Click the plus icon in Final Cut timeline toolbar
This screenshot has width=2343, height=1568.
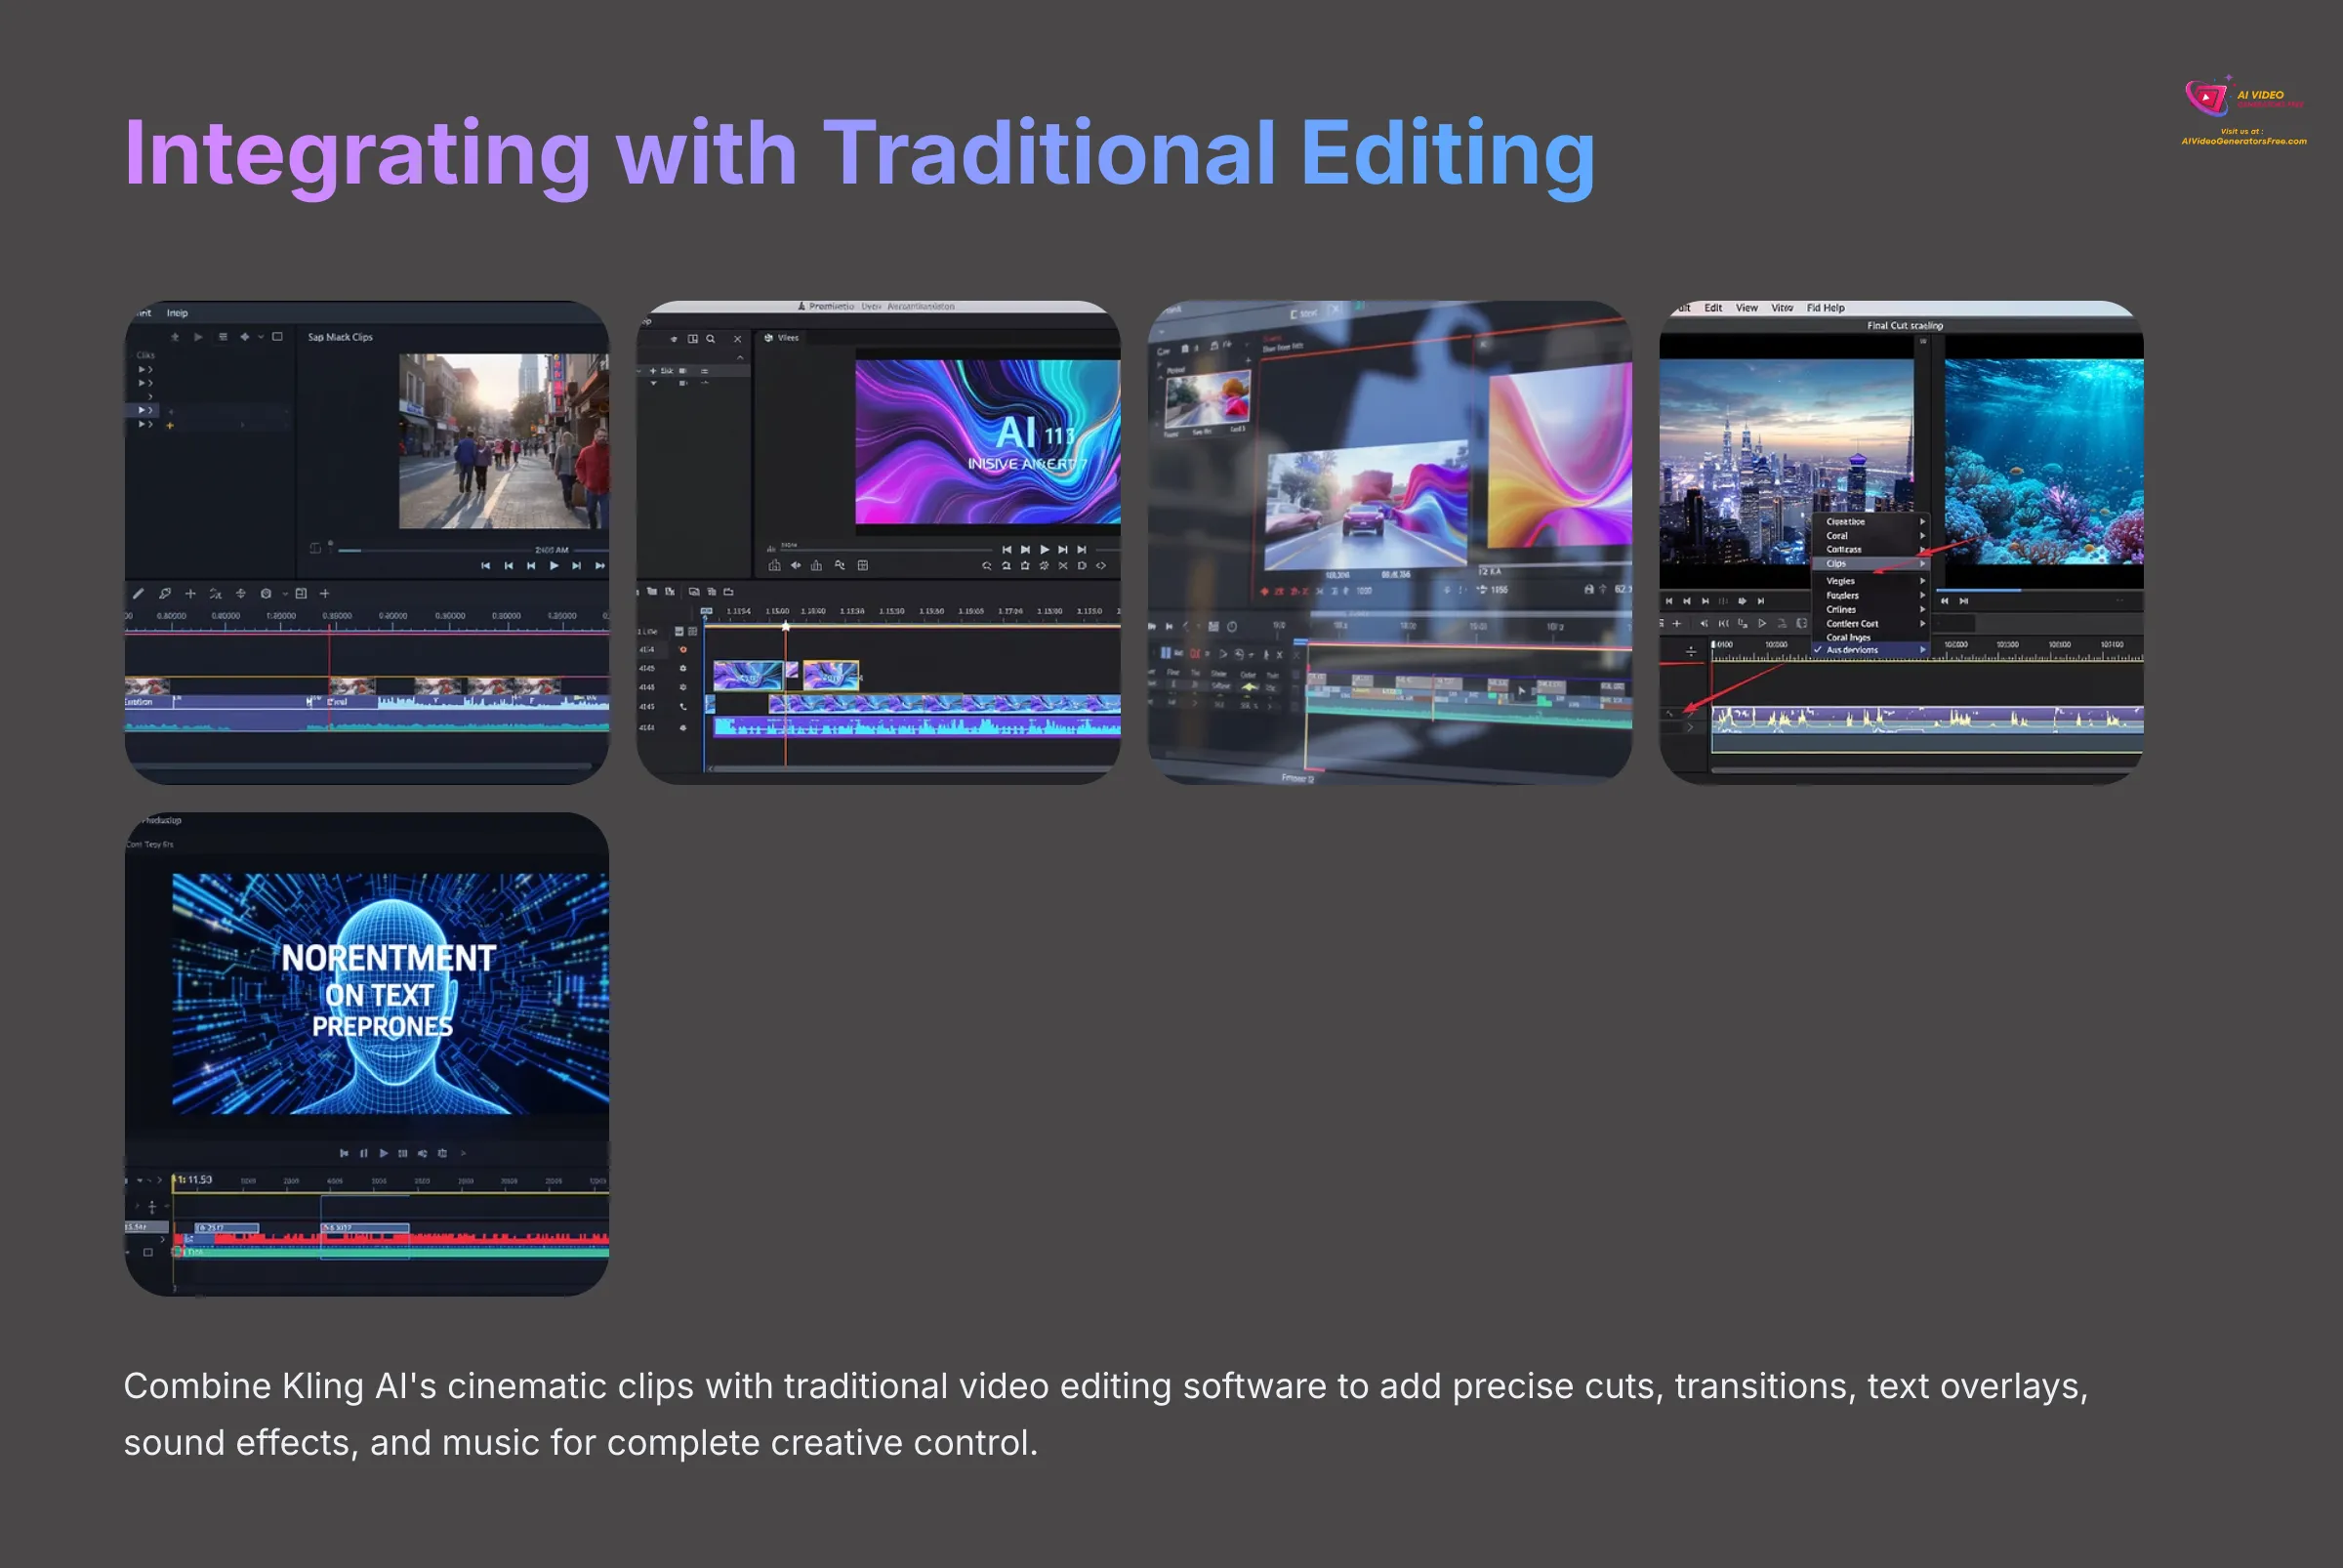coord(1677,623)
